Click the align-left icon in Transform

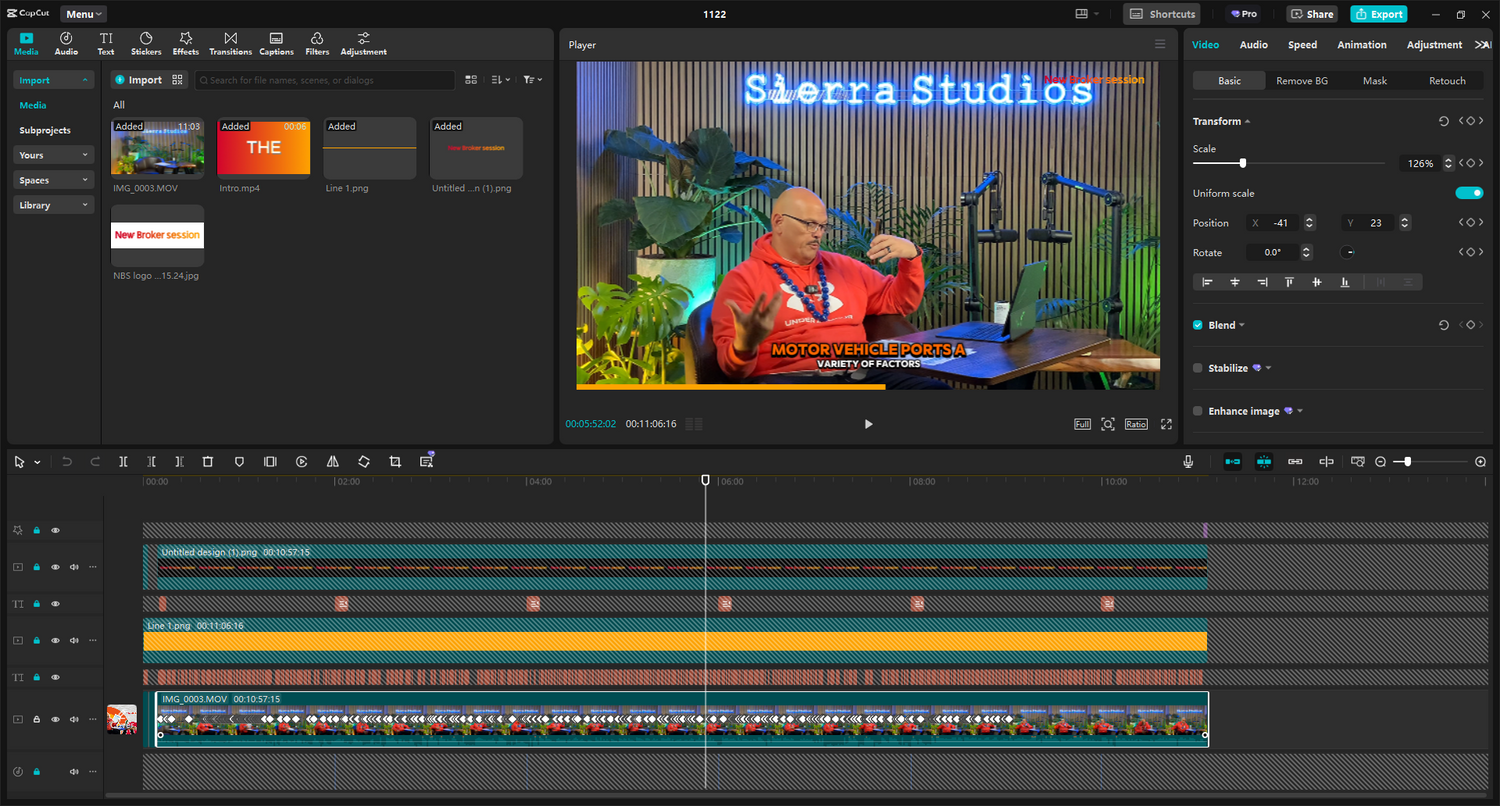tap(1207, 282)
